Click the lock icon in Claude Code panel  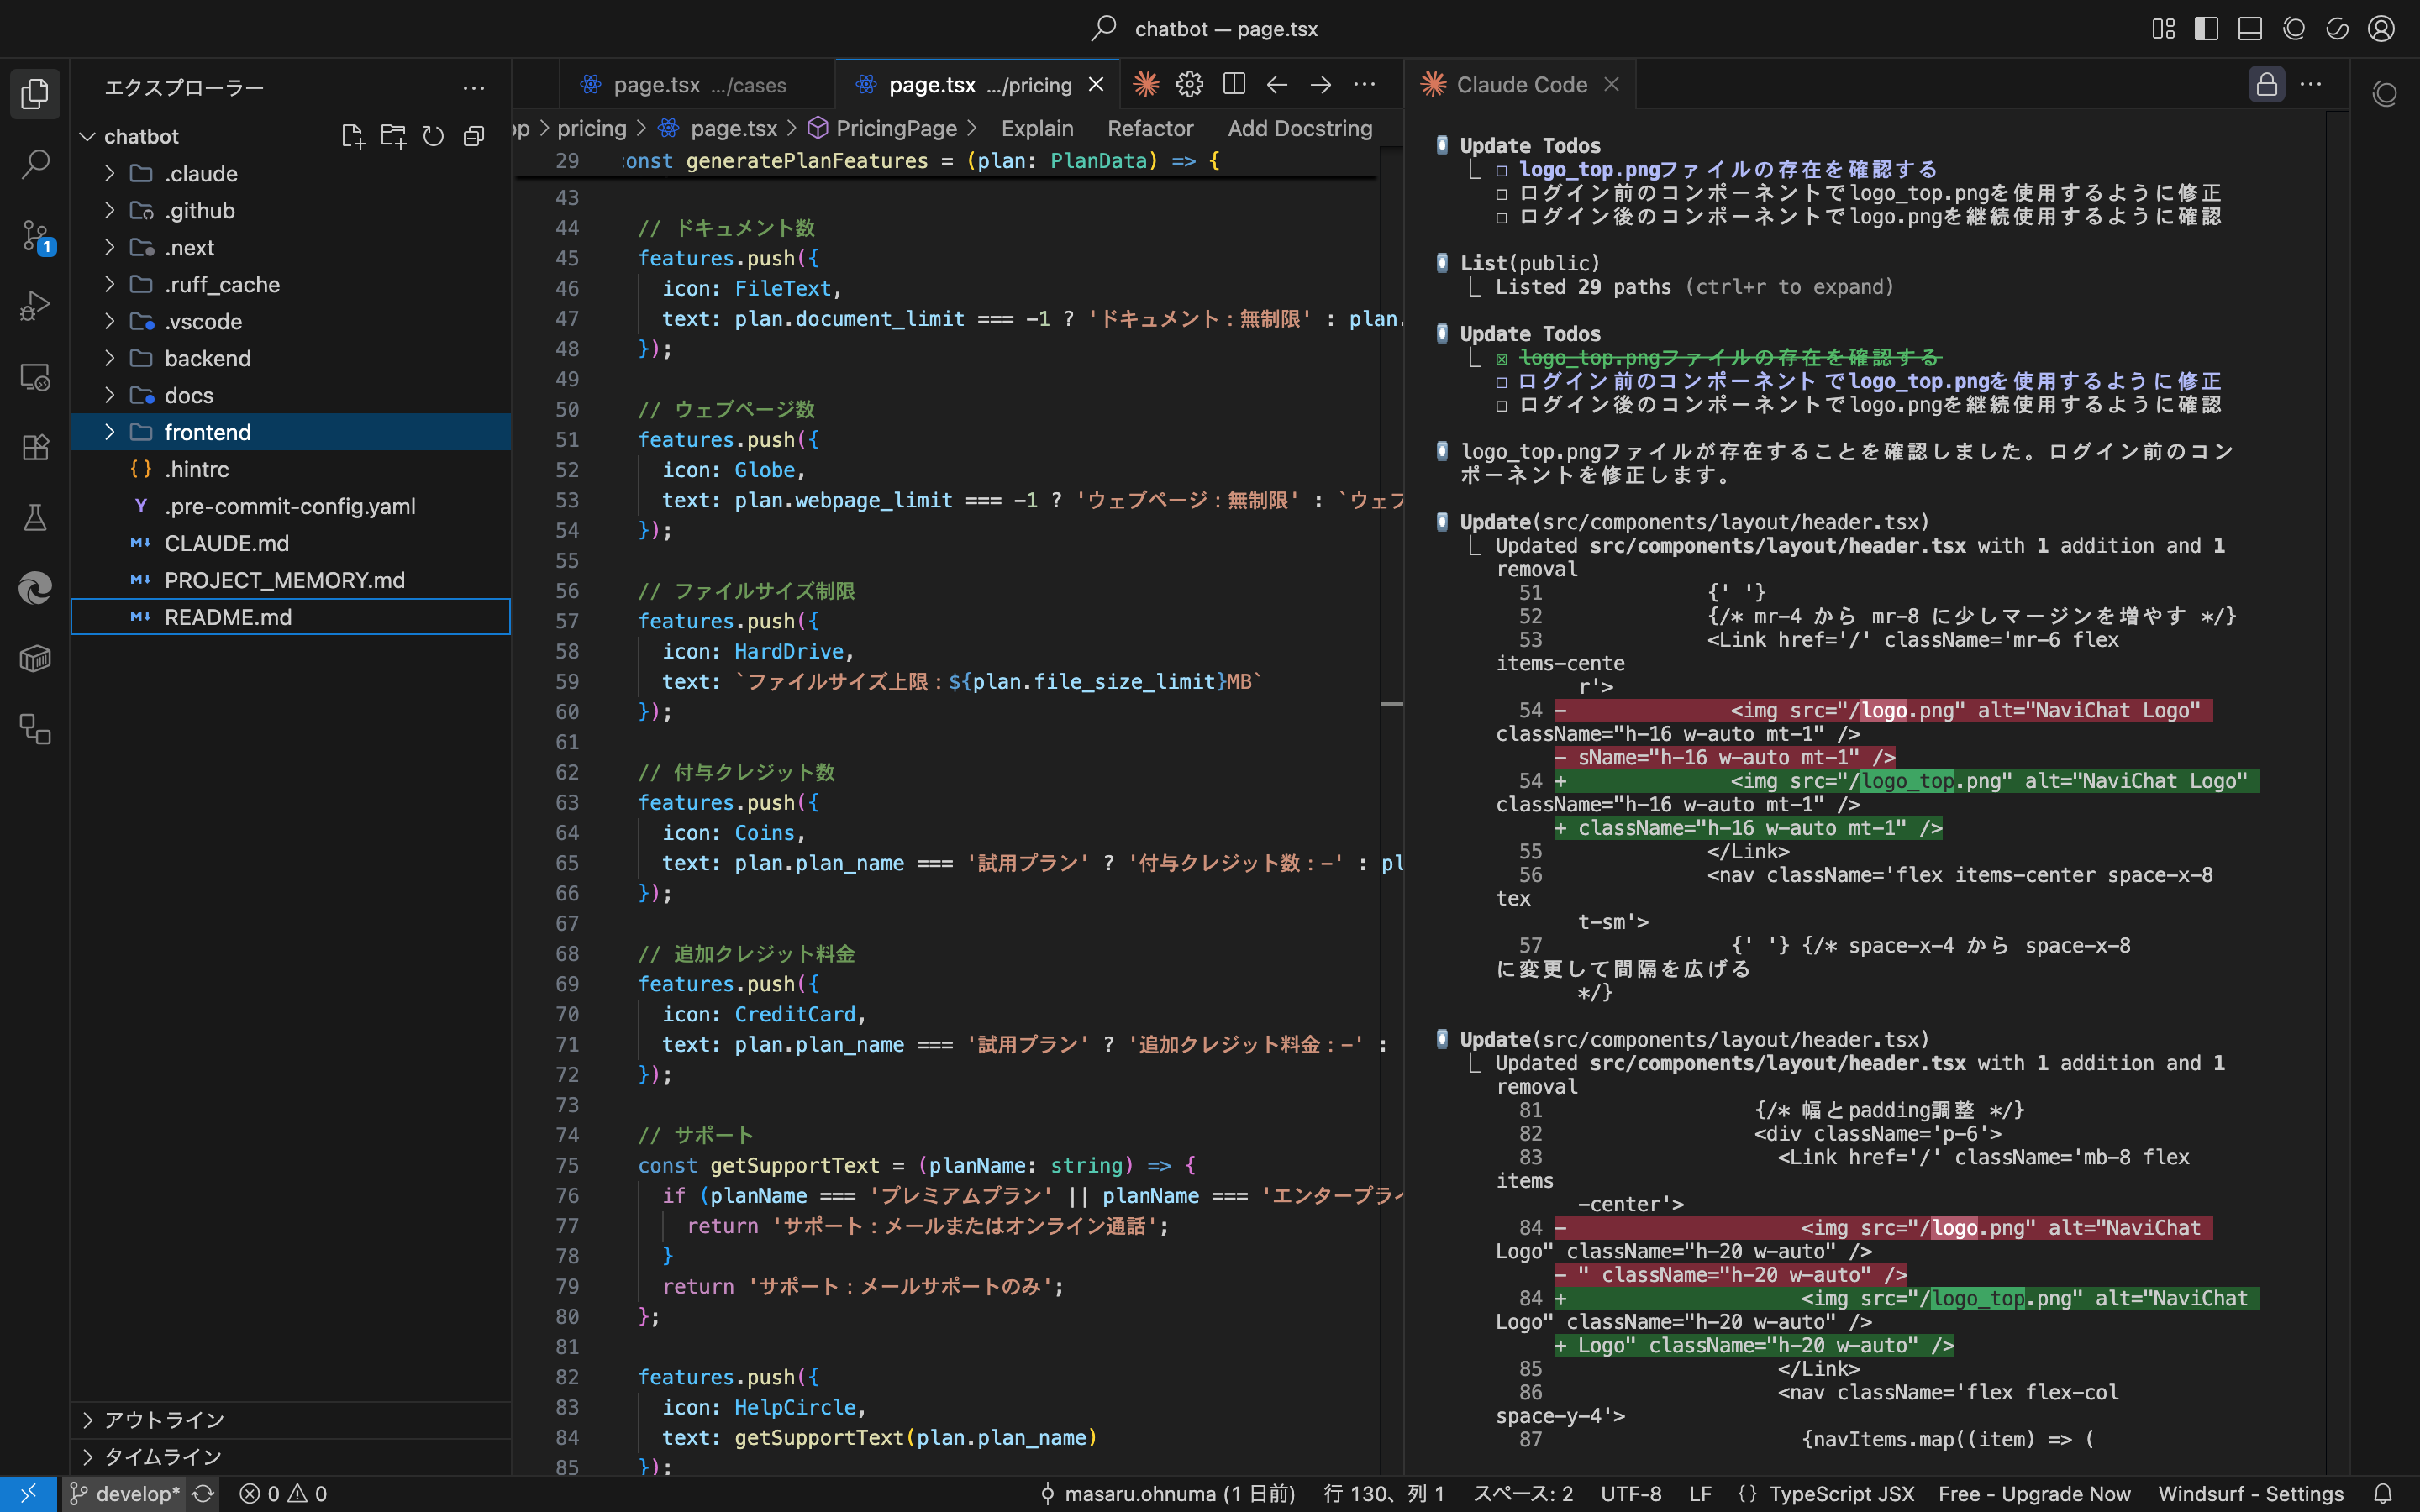click(2266, 85)
